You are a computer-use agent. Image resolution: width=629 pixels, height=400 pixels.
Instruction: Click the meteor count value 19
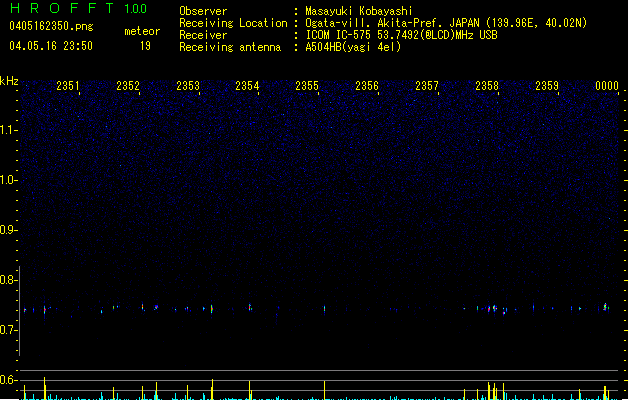145,46
